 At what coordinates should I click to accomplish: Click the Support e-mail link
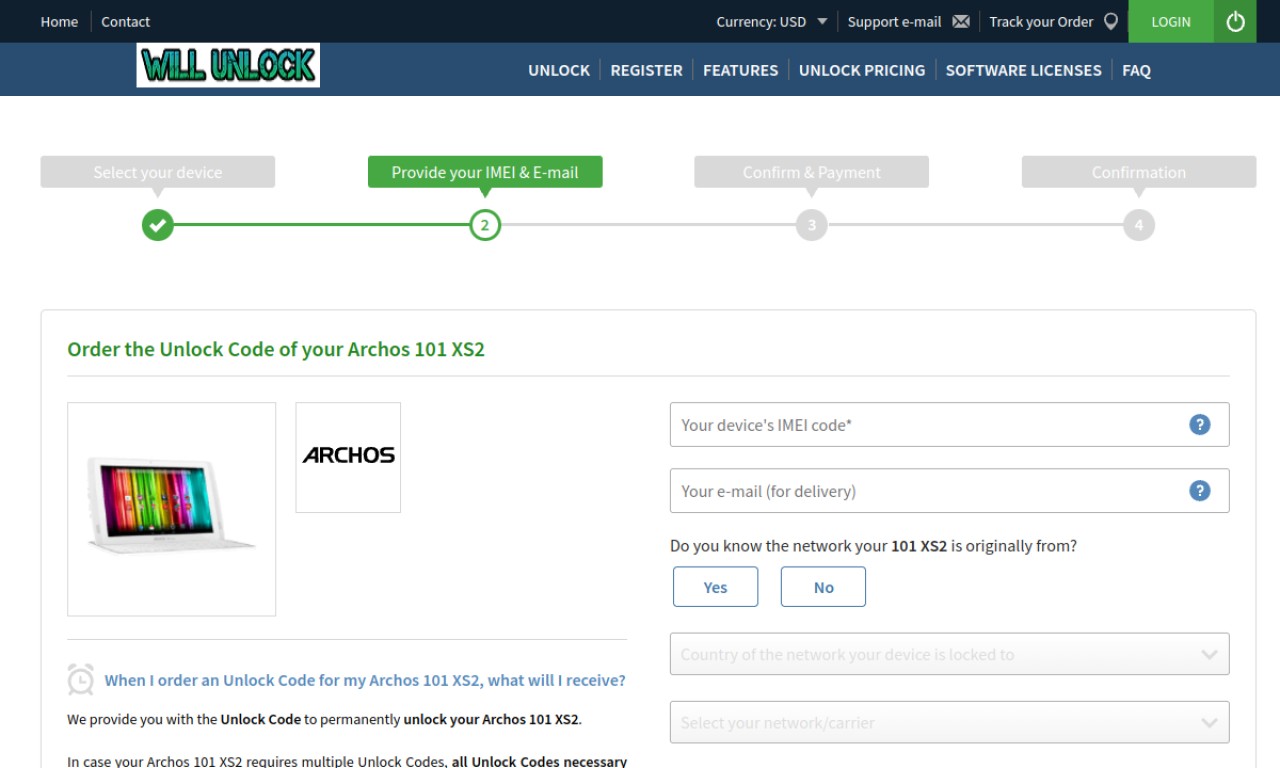894,21
